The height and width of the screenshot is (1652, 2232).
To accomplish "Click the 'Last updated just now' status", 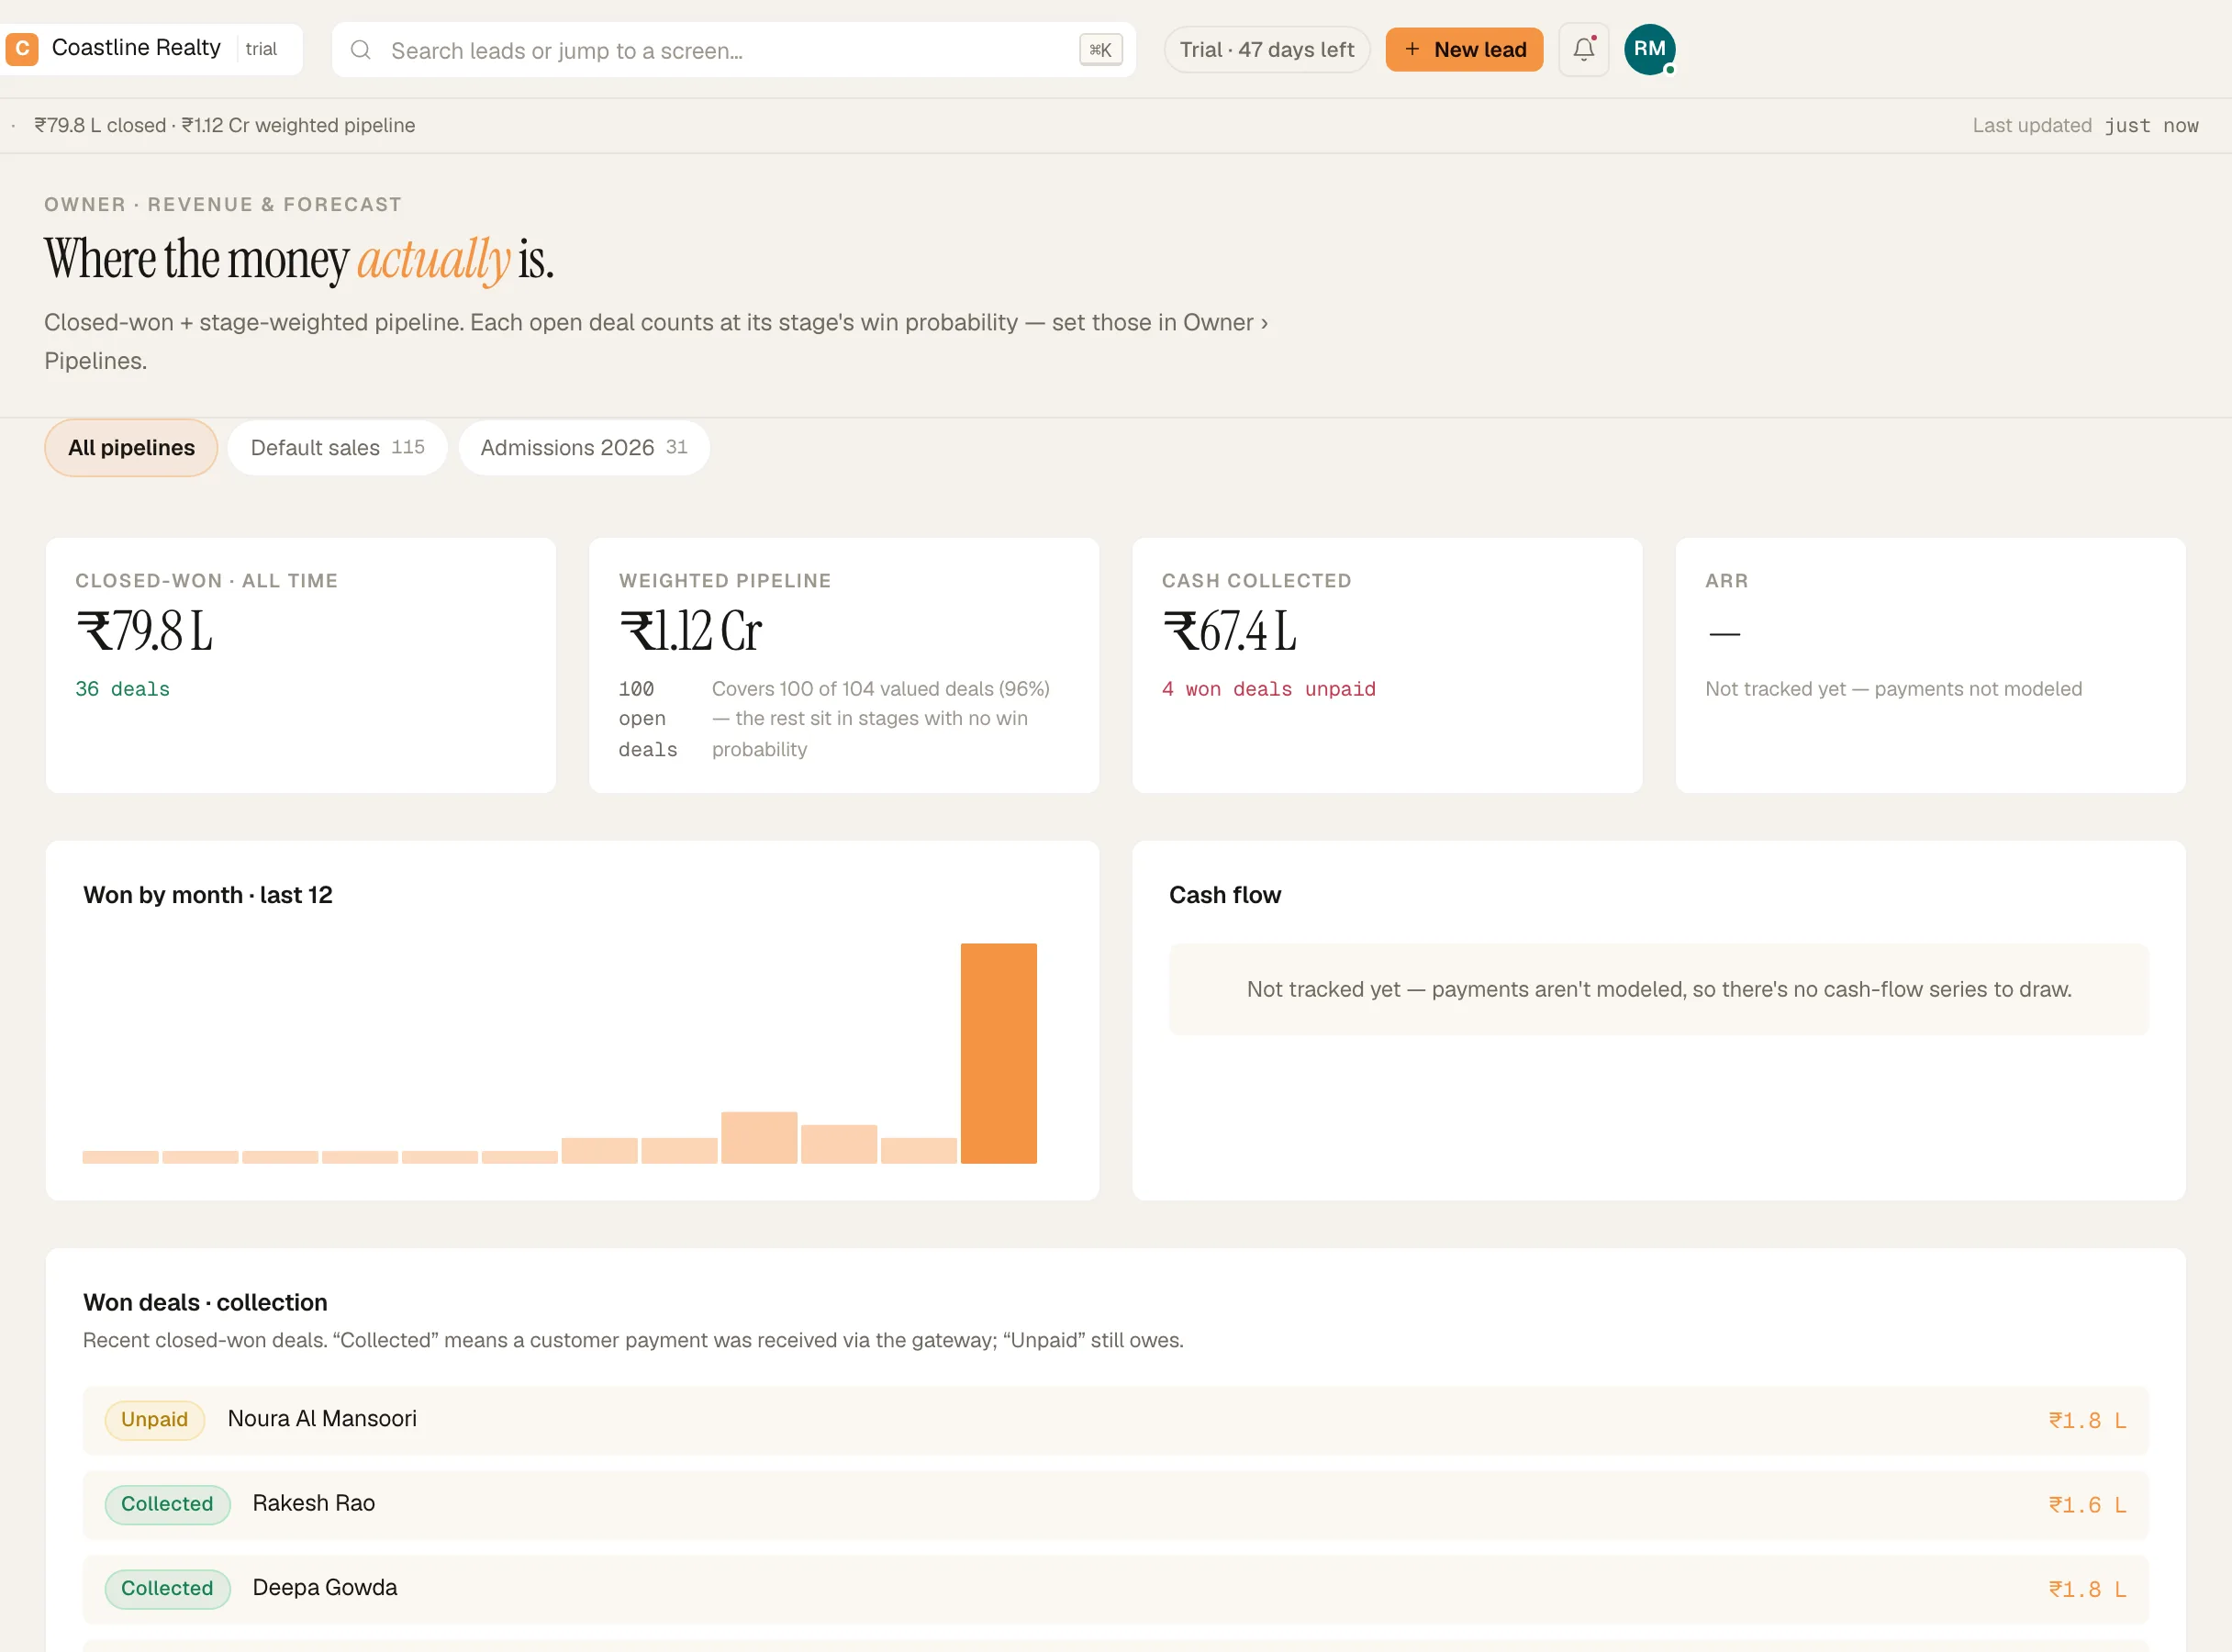I will click(x=2085, y=126).
